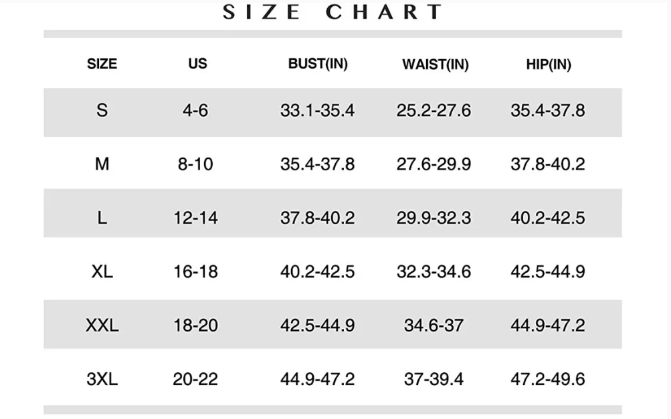Screen dimensions: 671x419
Task: Click the SIZE CHART title
Action: (x=332, y=12)
